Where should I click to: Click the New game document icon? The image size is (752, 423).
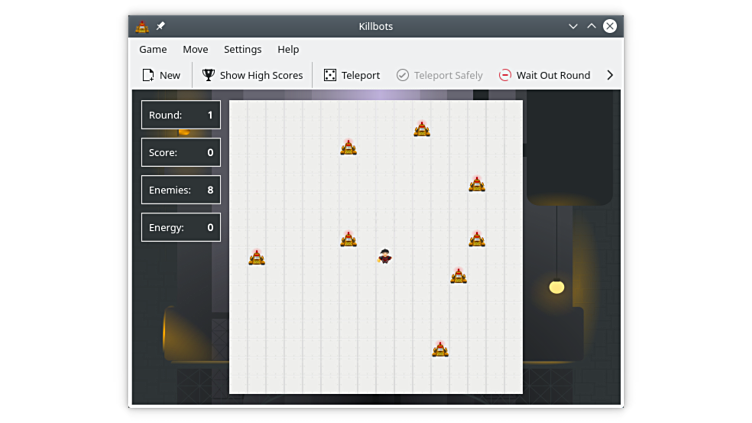click(x=148, y=75)
